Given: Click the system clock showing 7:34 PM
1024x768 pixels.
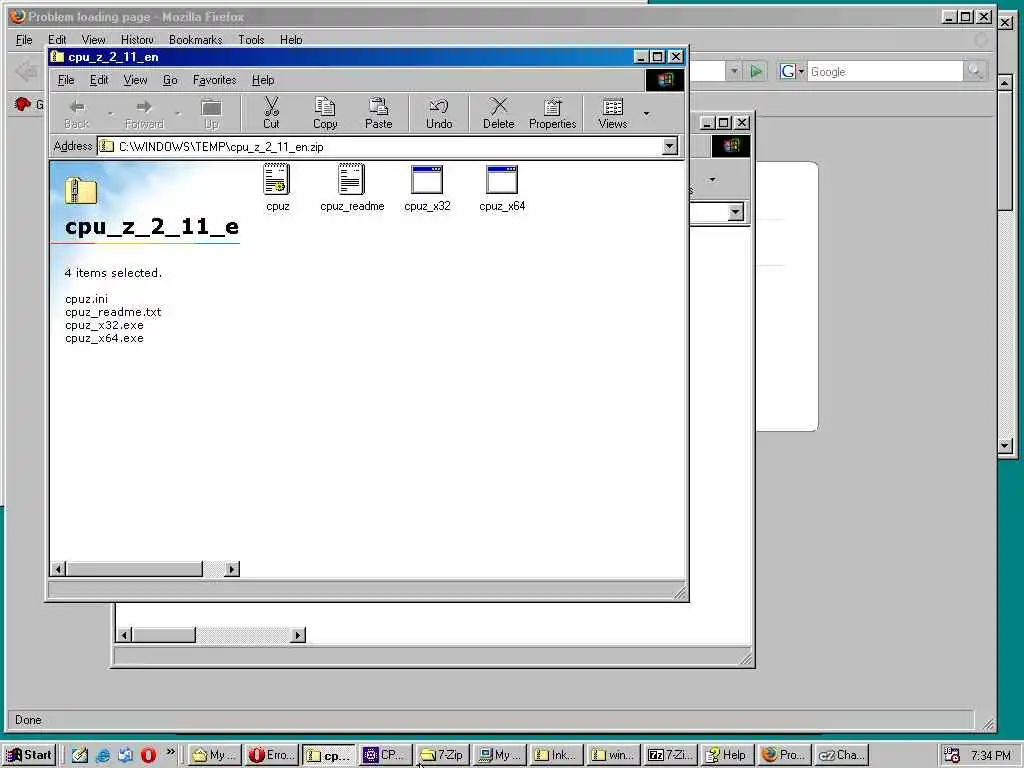Looking at the screenshot, I should point(990,755).
